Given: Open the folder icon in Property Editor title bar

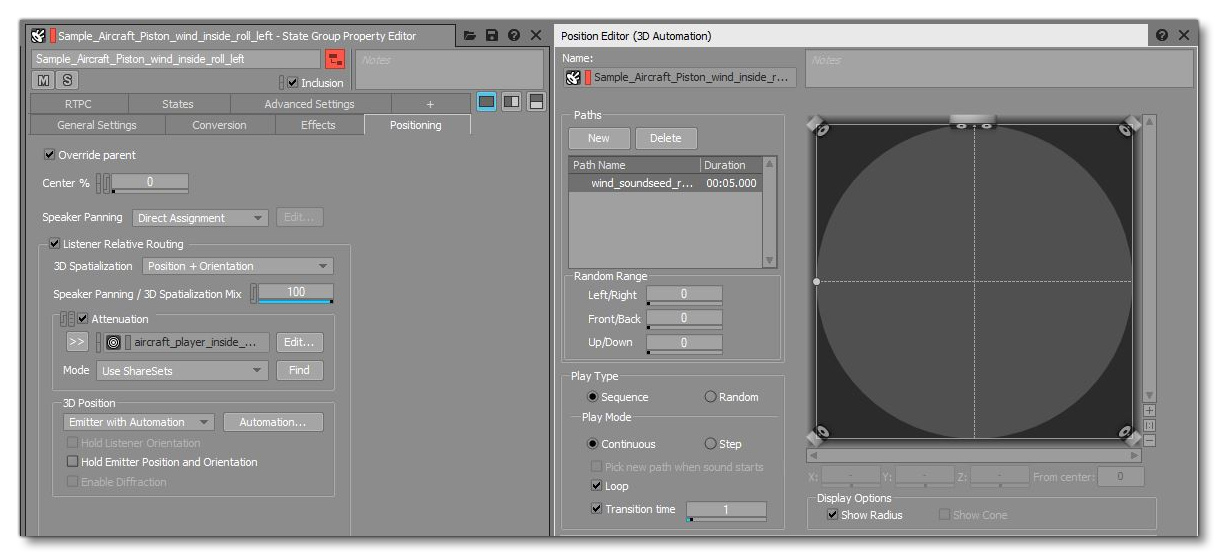Looking at the screenshot, I should coord(470,36).
